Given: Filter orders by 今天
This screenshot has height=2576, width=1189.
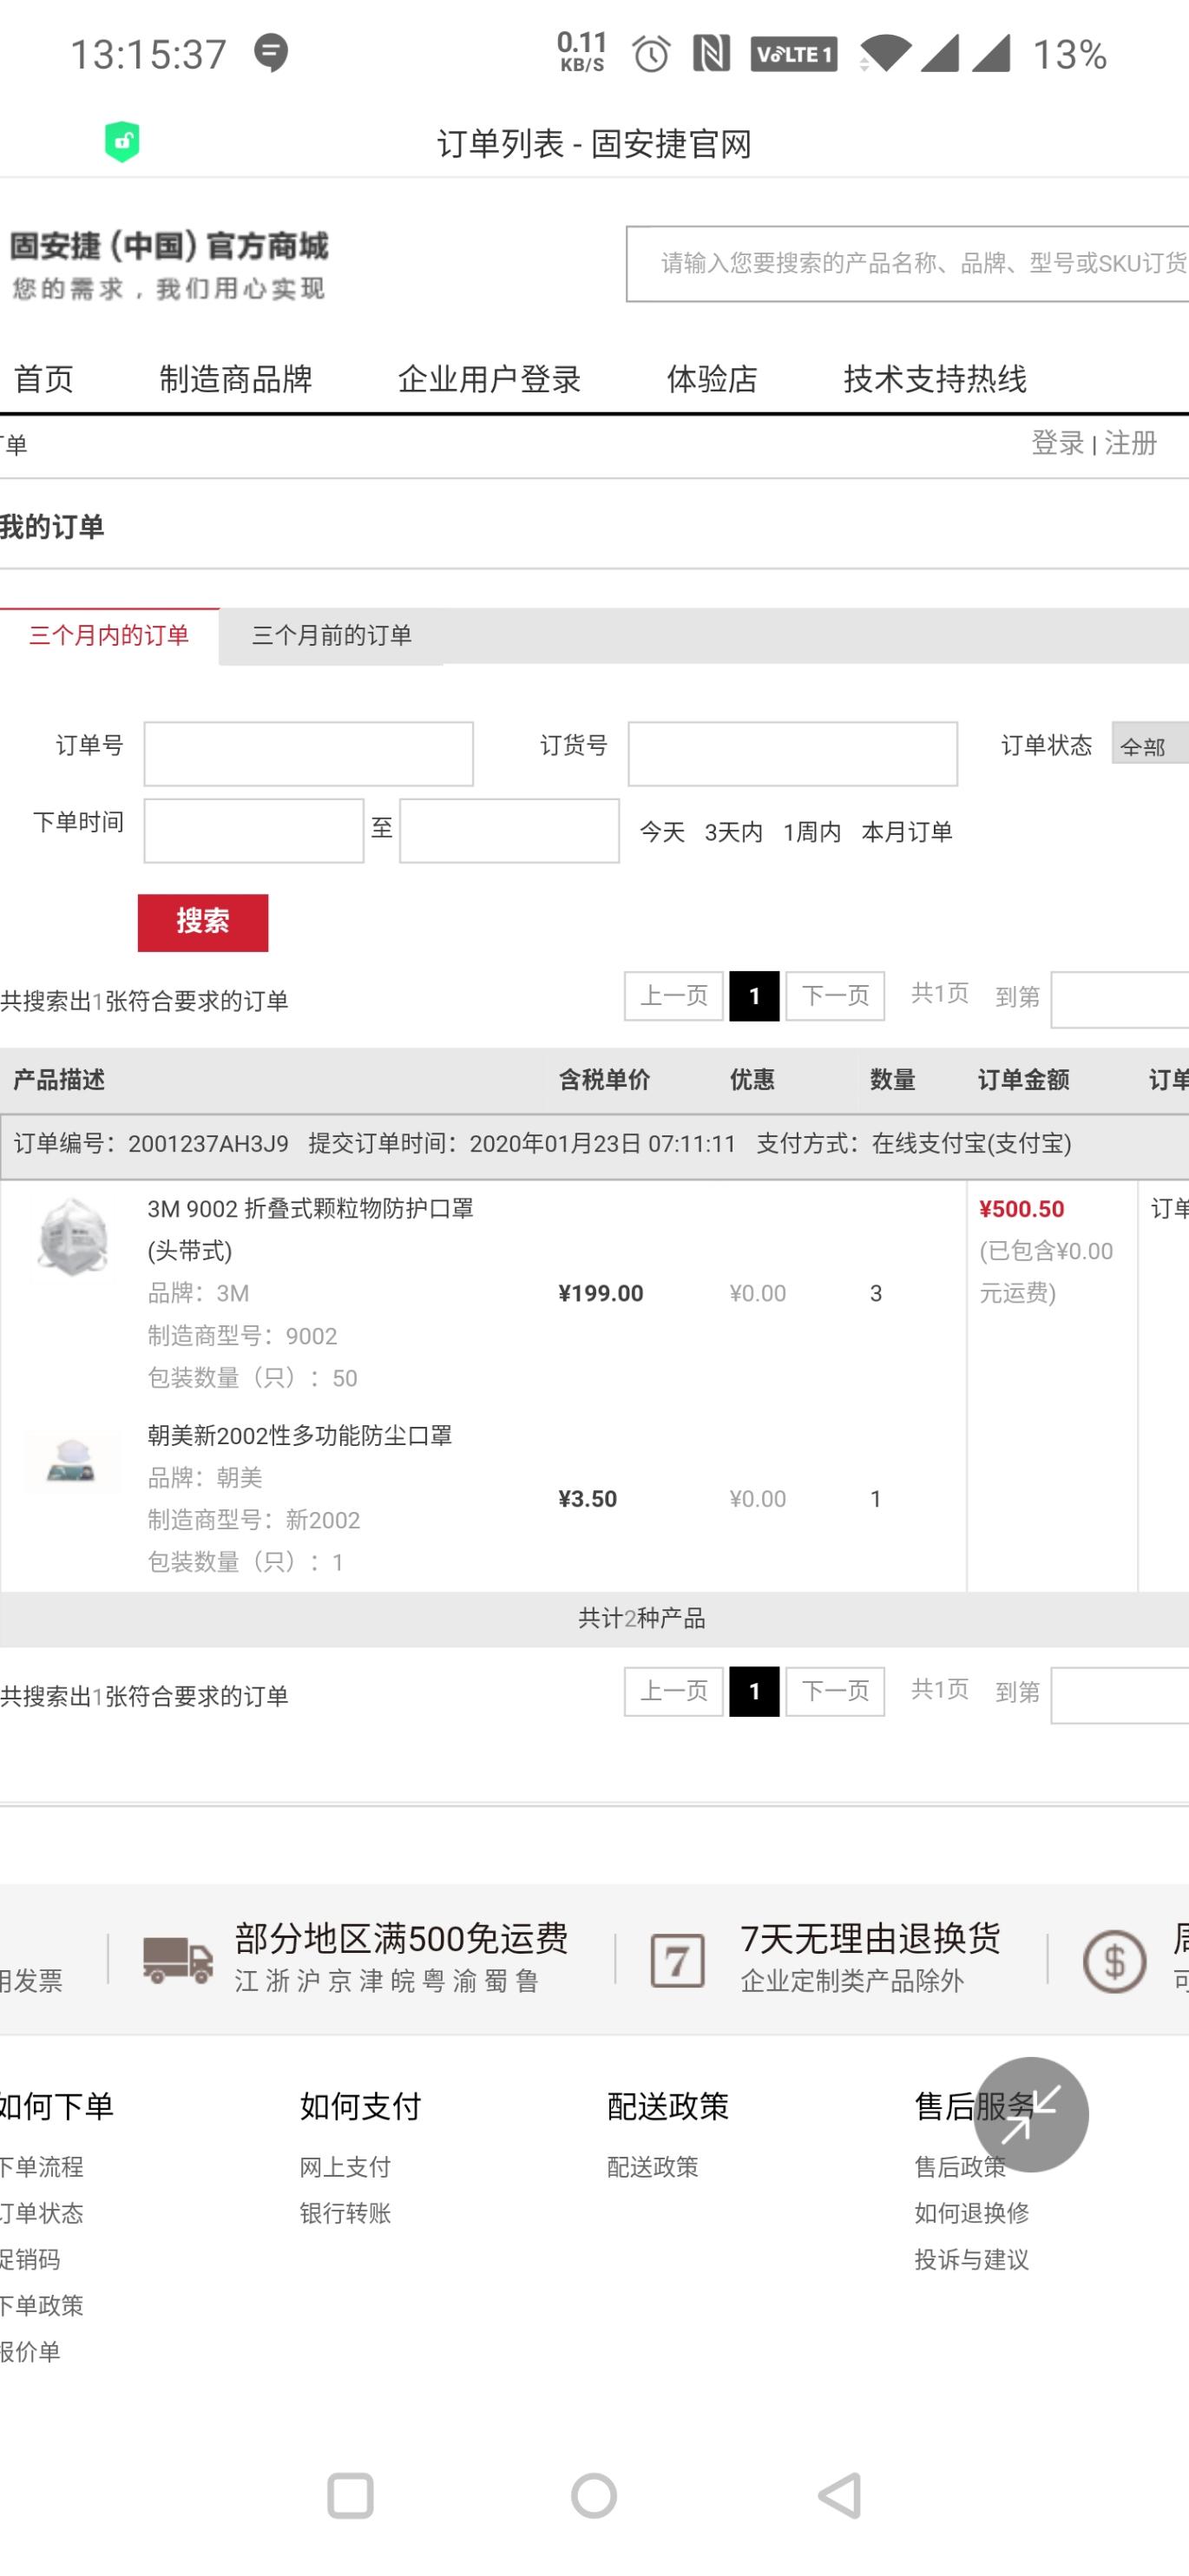Looking at the screenshot, I should [662, 832].
